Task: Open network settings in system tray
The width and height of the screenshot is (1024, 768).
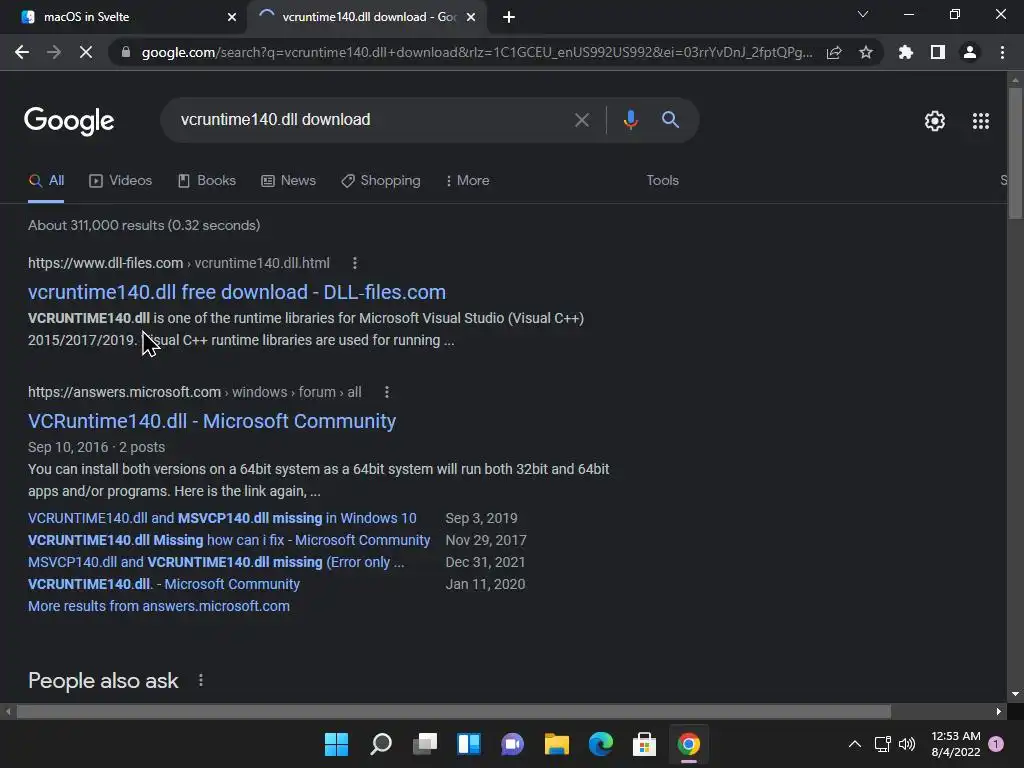Action: coord(882,744)
